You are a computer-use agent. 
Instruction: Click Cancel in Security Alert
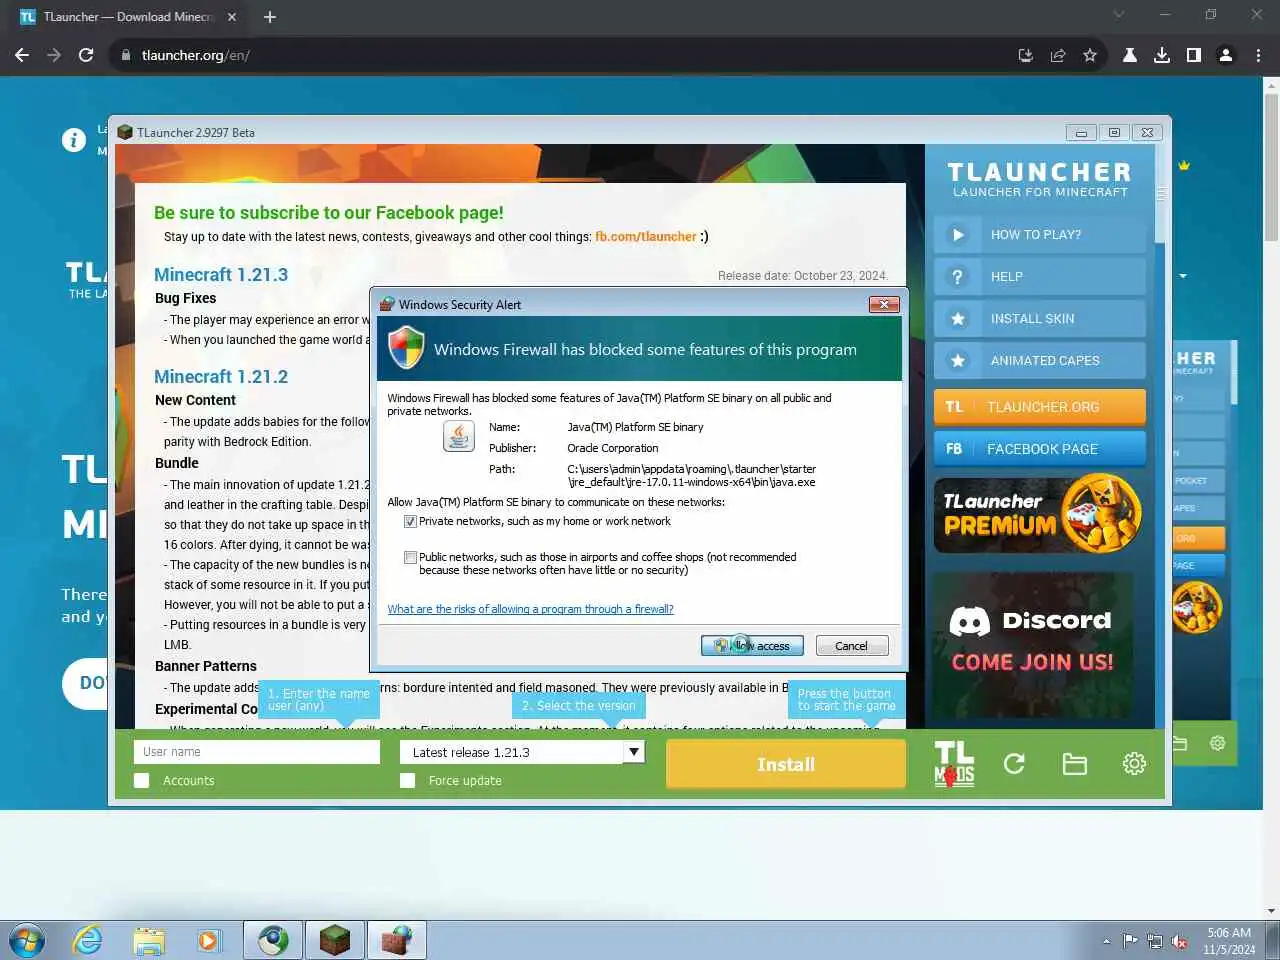coord(852,646)
